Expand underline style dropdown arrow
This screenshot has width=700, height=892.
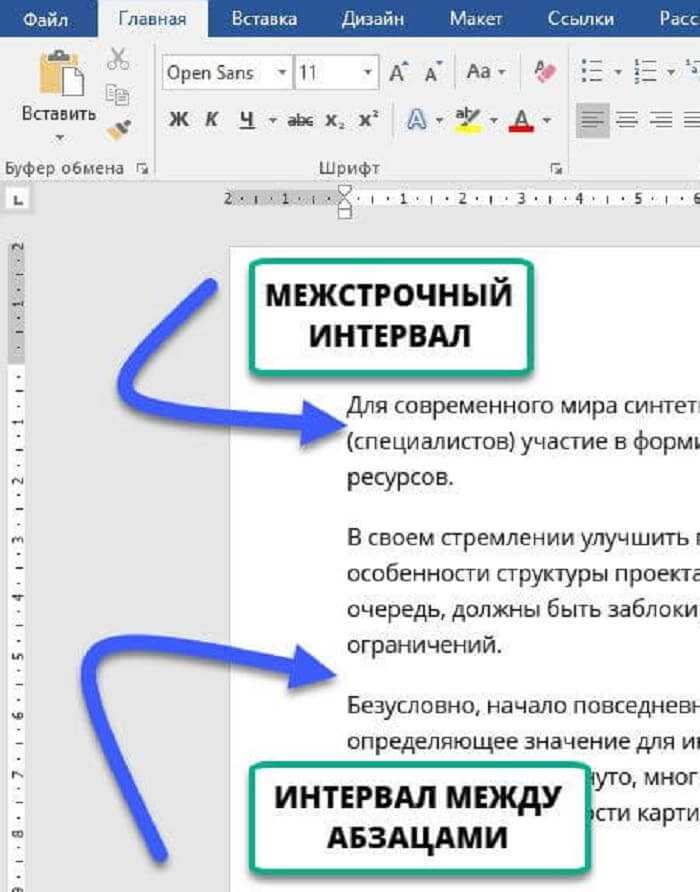click(x=273, y=121)
